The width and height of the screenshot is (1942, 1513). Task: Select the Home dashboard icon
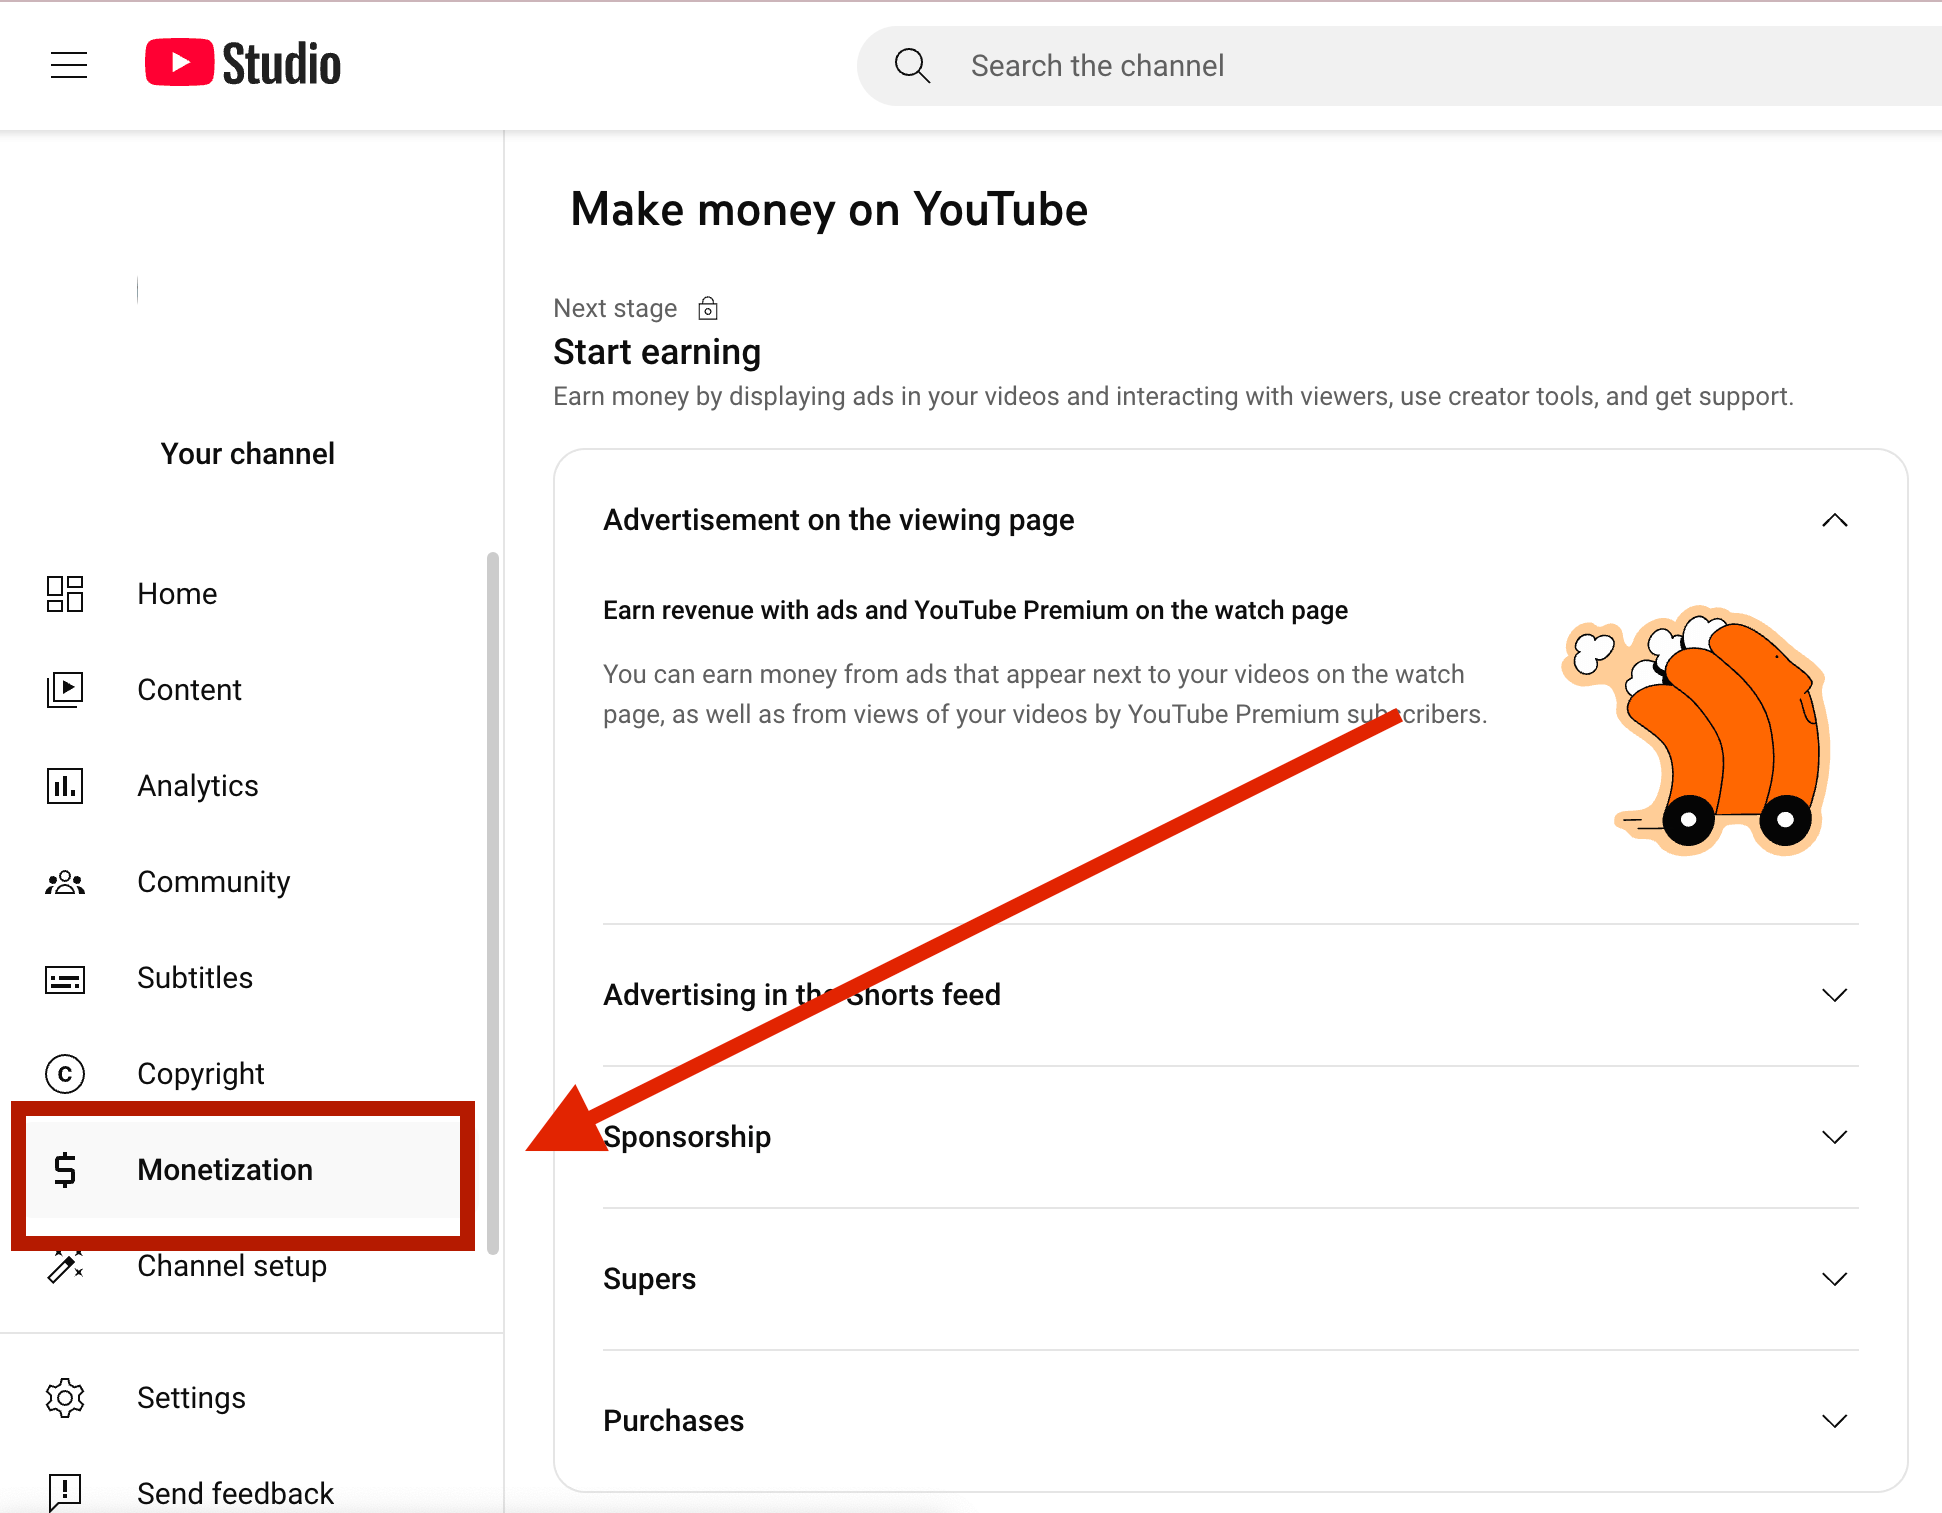tap(64, 594)
